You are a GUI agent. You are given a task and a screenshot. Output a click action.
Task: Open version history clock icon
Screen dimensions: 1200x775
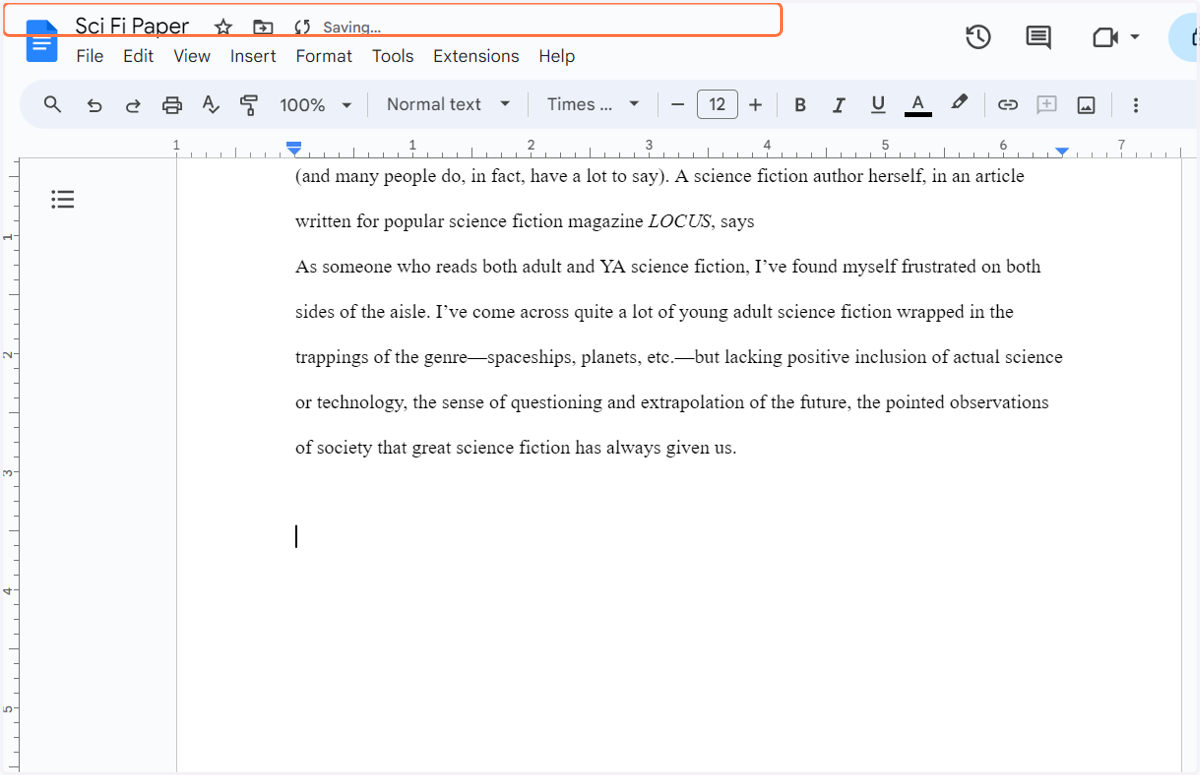[x=978, y=38]
